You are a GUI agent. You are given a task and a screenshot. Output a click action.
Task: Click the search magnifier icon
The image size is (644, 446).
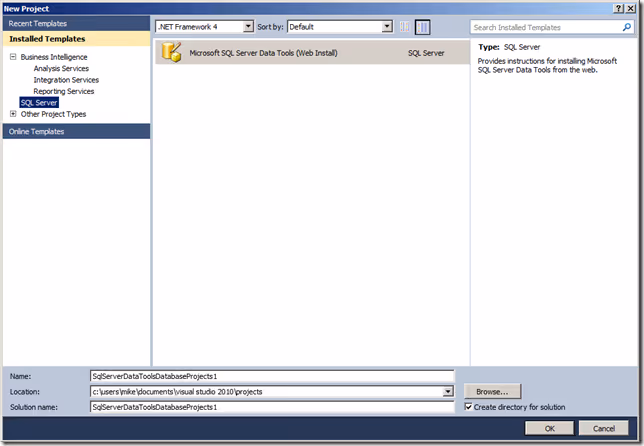point(626,27)
